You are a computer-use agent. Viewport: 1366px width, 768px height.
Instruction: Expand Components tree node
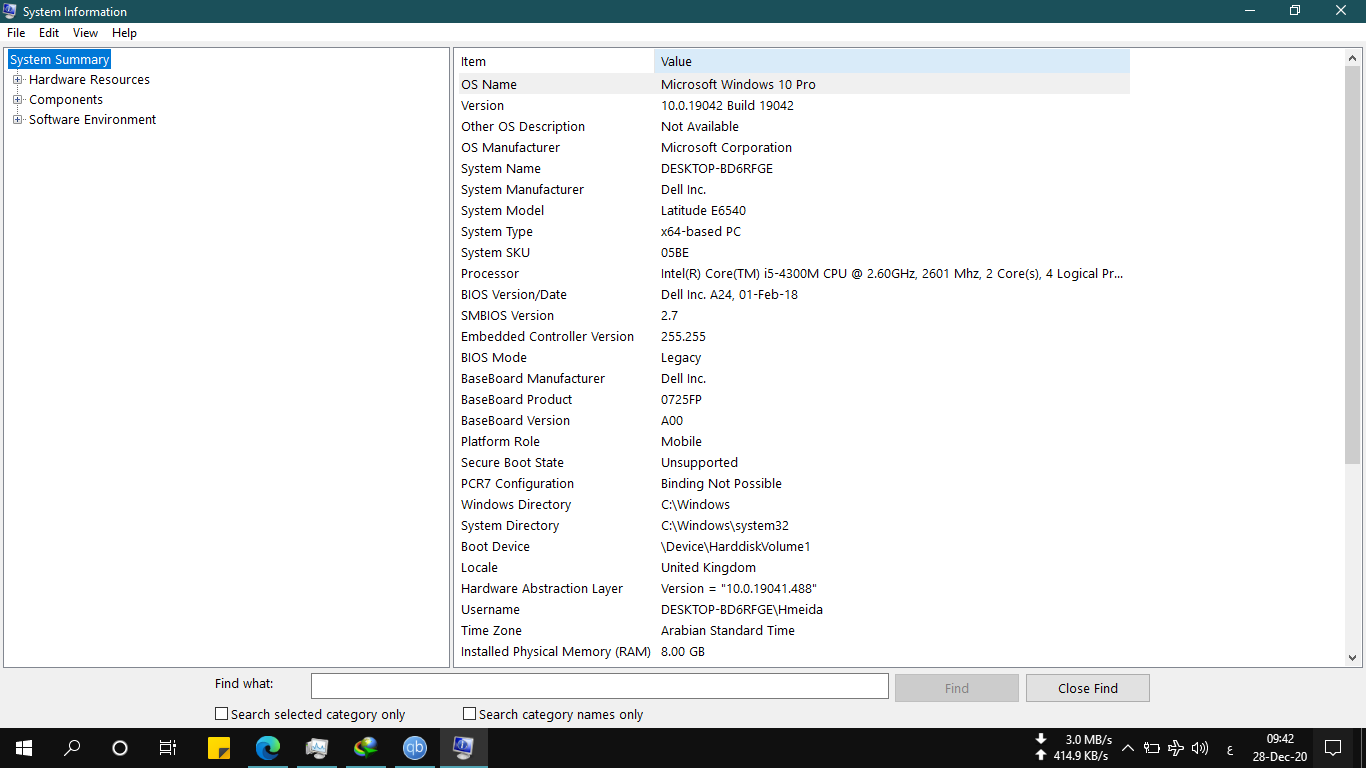[x=17, y=100]
